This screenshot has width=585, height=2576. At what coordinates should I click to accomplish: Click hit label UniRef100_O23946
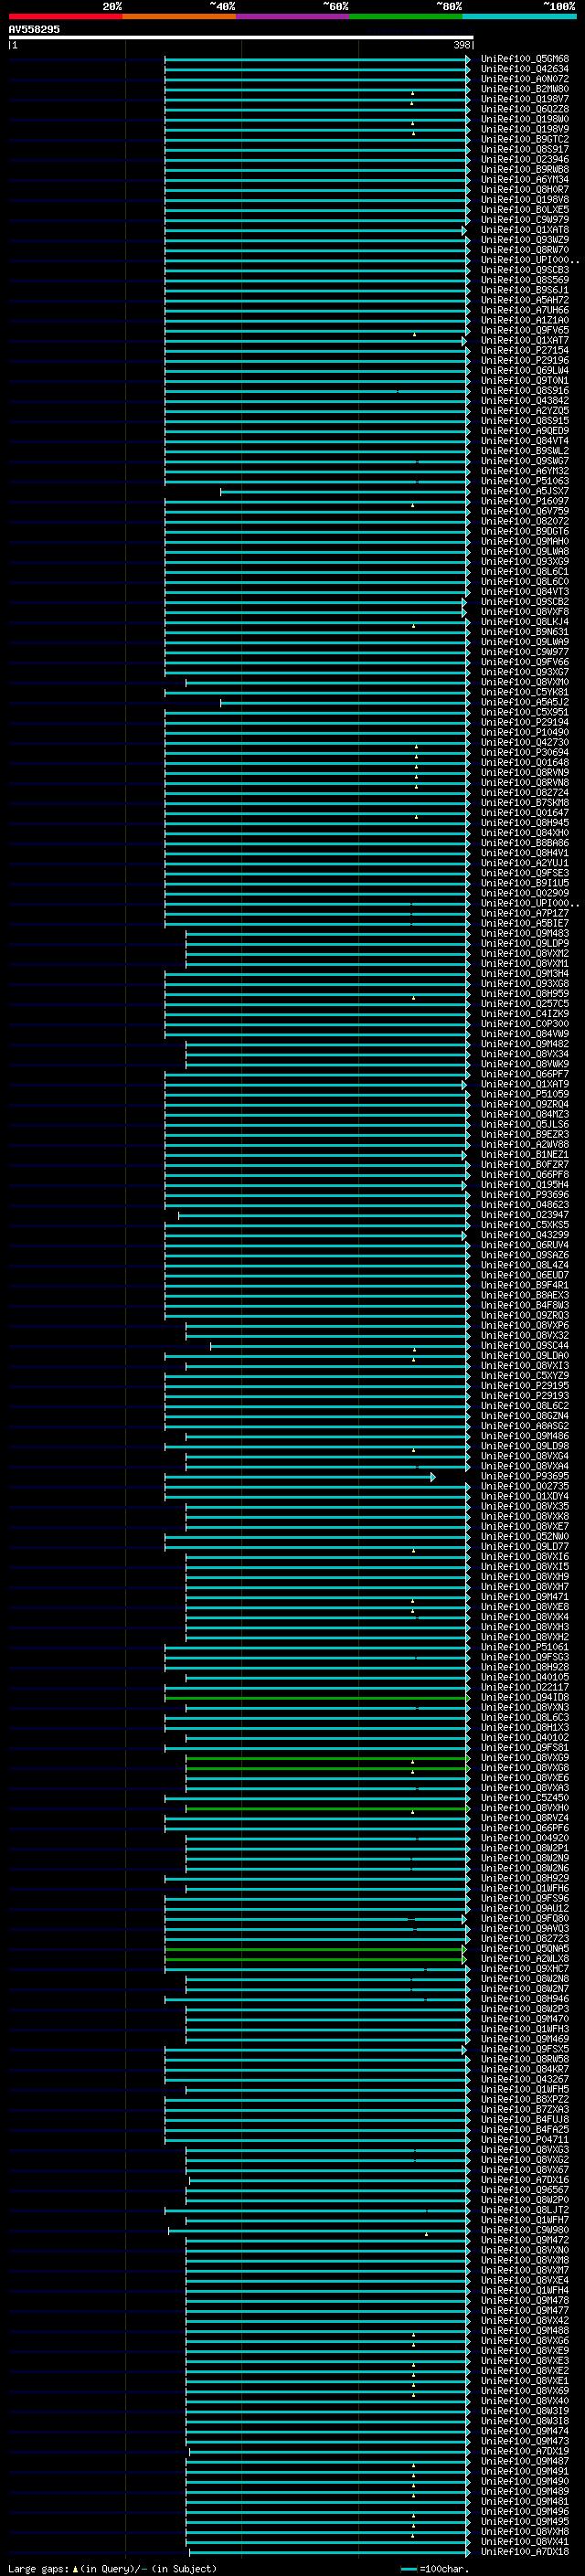[x=525, y=159]
